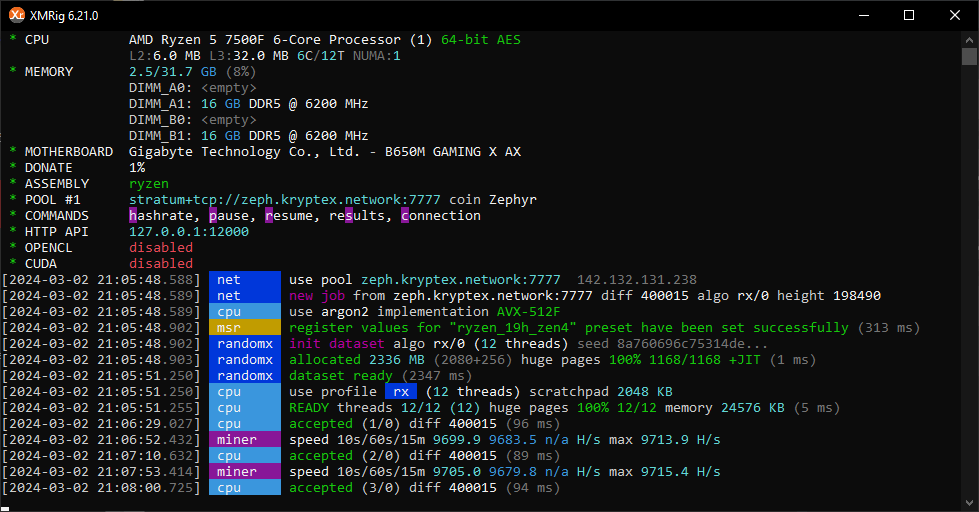Viewport: 979px width, 512px height.
Task: Minimize the XMRig window
Action: click(864, 15)
